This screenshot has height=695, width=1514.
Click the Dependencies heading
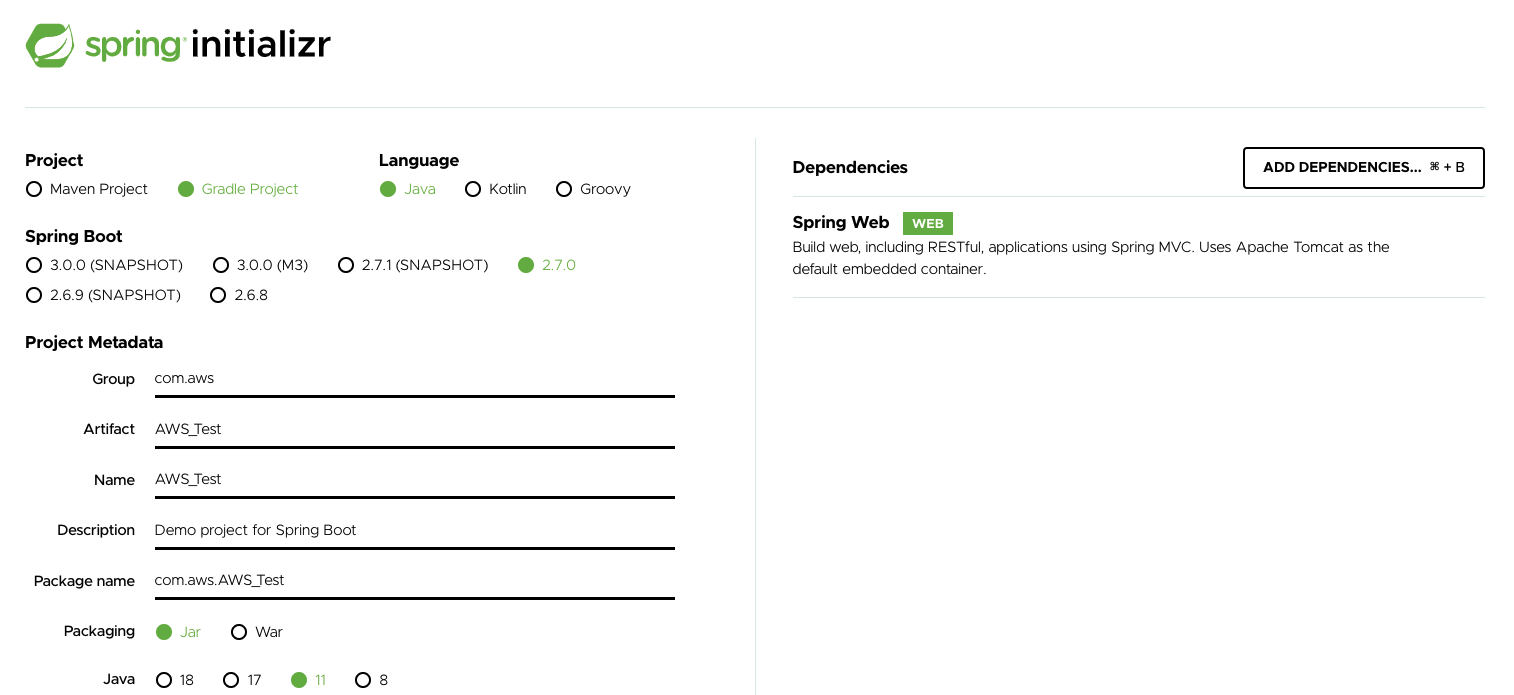850,168
